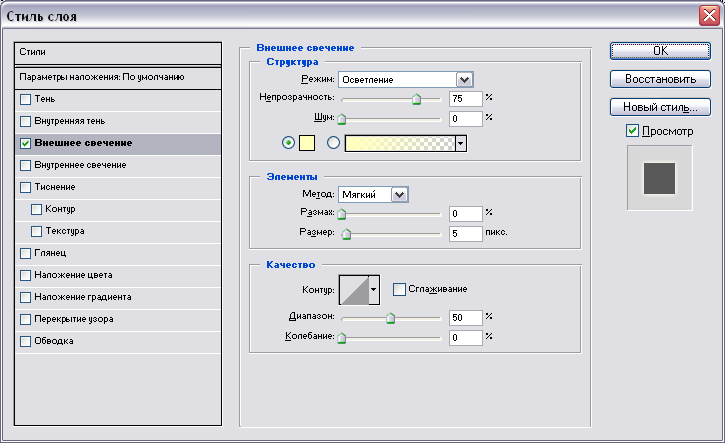Click the Восстановить button

click(660, 79)
